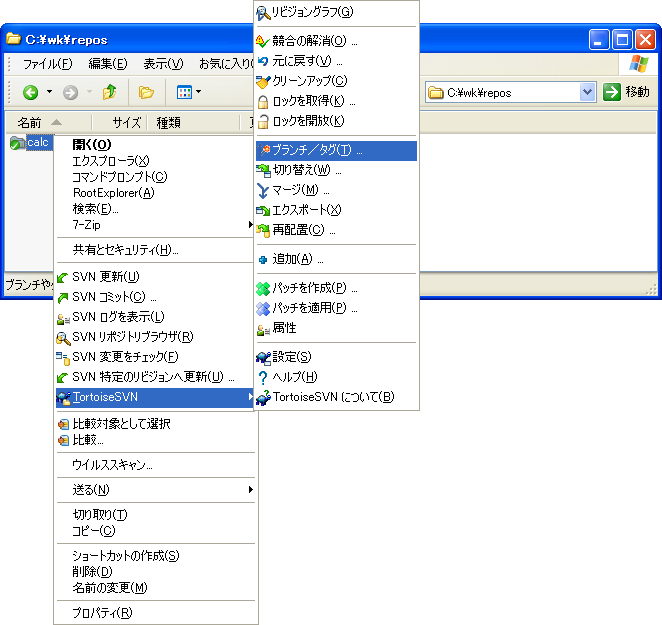This screenshot has height=625, width=662.
Task: Open the File (ファイル) menu in menu bar
Action: pyautogui.click(x=47, y=64)
